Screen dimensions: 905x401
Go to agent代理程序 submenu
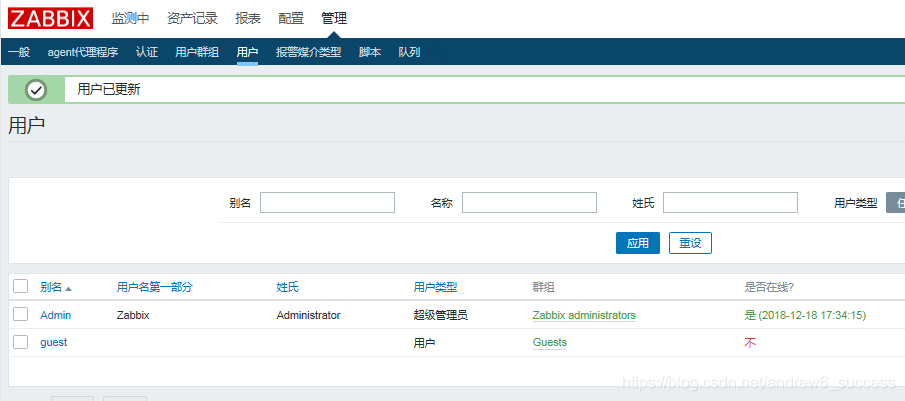[83, 53]
